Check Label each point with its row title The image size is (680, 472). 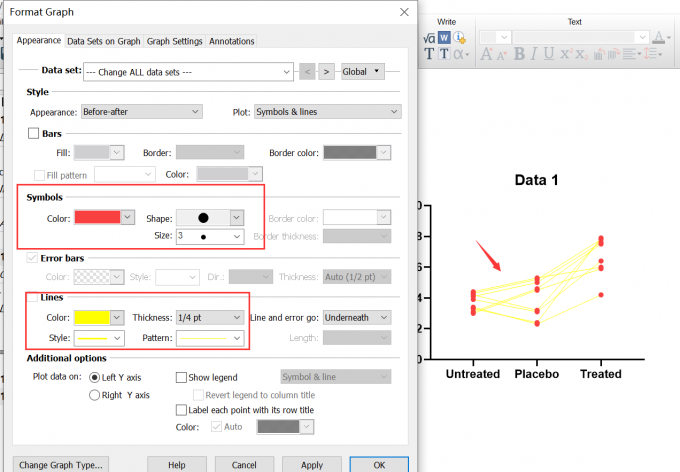coord(181,410)
